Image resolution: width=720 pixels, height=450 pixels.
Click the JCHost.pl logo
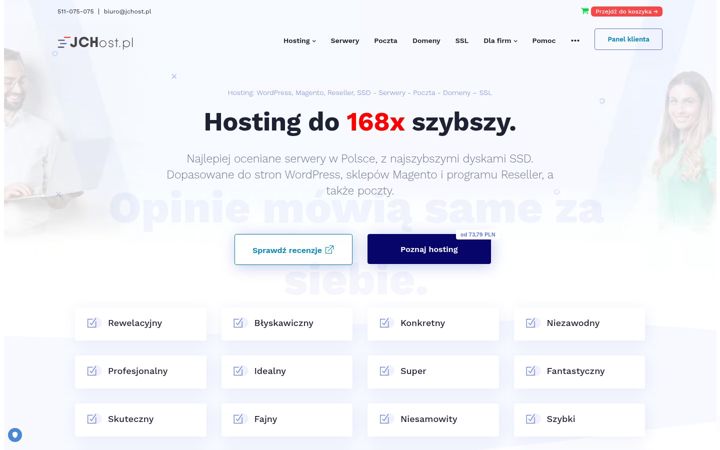96,42
